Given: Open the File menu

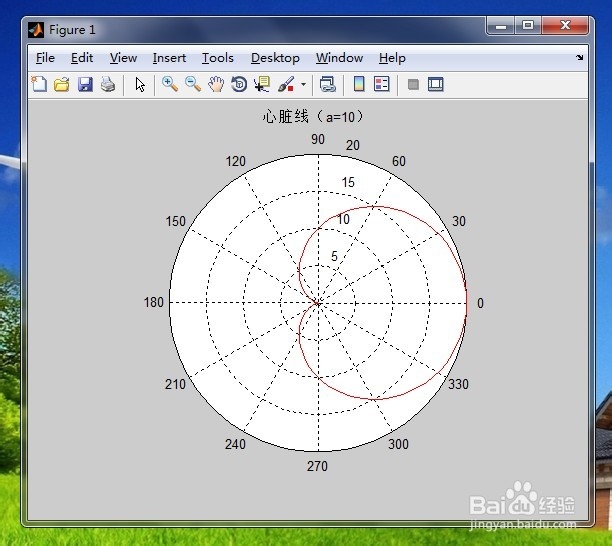Looking at the screenshot, I should coord(45,58).
